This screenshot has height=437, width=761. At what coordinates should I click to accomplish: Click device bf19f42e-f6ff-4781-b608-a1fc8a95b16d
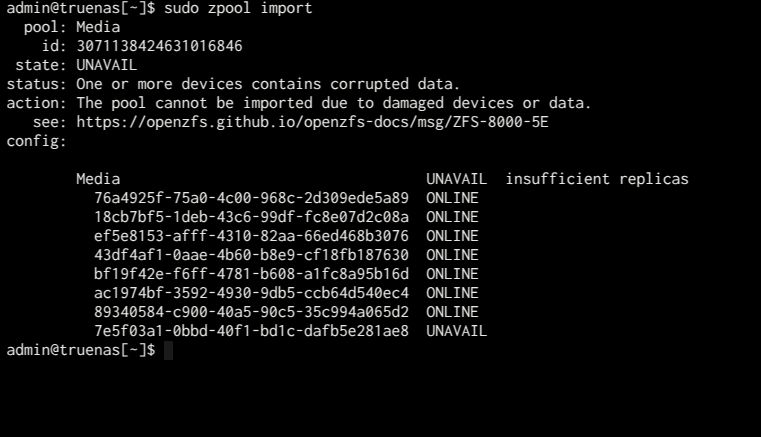point(251,274)
